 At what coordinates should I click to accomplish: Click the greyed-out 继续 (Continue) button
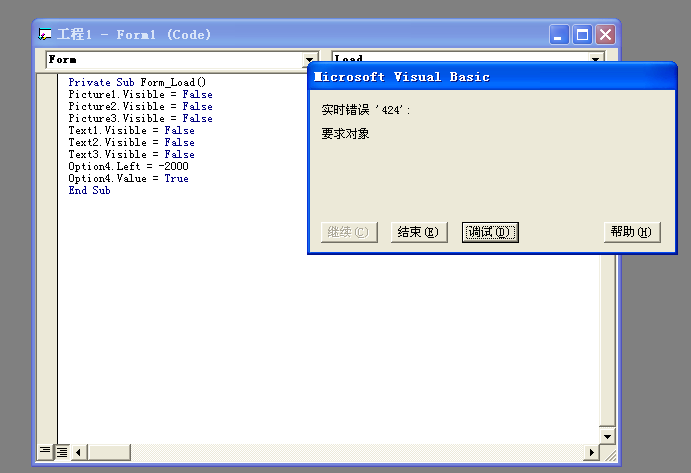click(x=349, y=232)
